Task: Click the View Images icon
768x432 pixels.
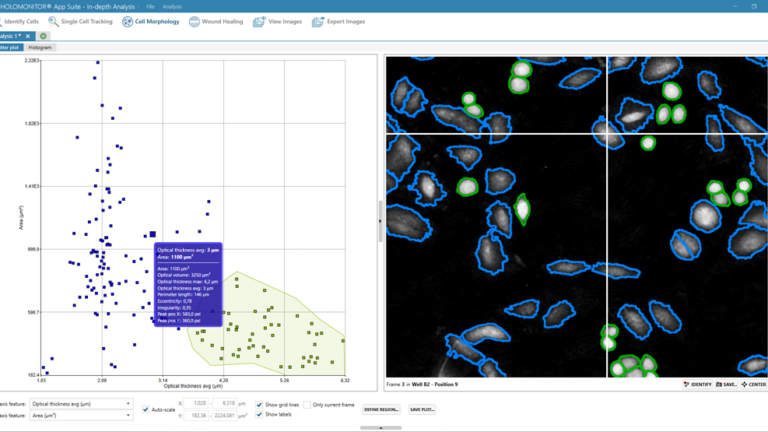Action: point(259,22)
